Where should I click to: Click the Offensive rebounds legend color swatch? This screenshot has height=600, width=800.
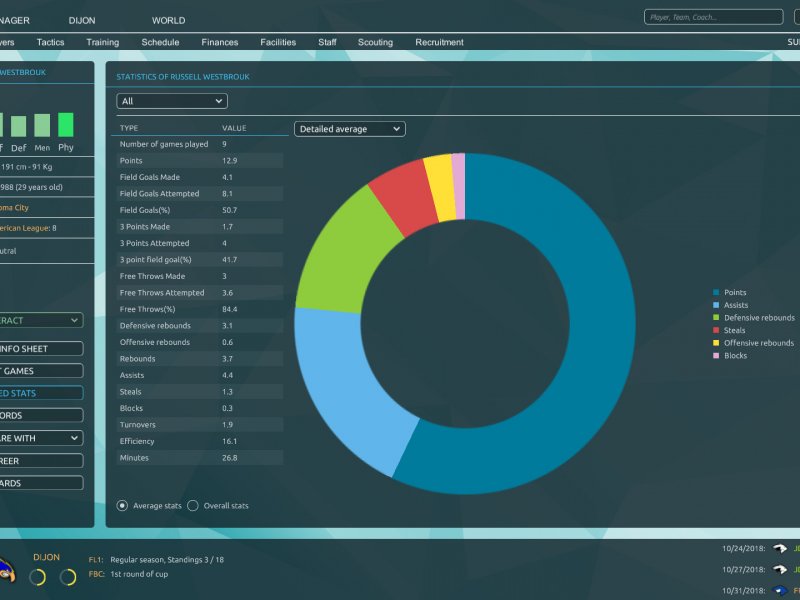click(716, 343)
